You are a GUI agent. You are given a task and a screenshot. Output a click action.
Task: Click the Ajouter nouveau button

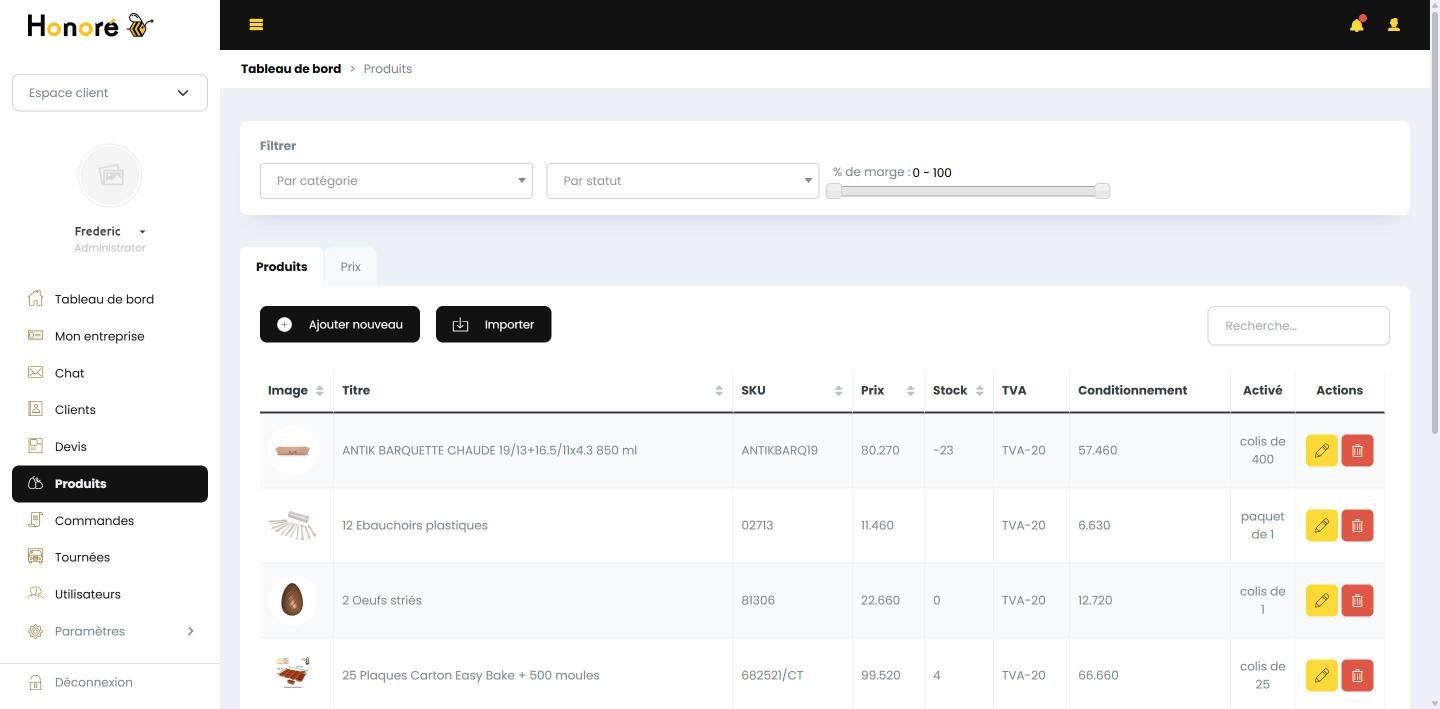click(340, 324)
